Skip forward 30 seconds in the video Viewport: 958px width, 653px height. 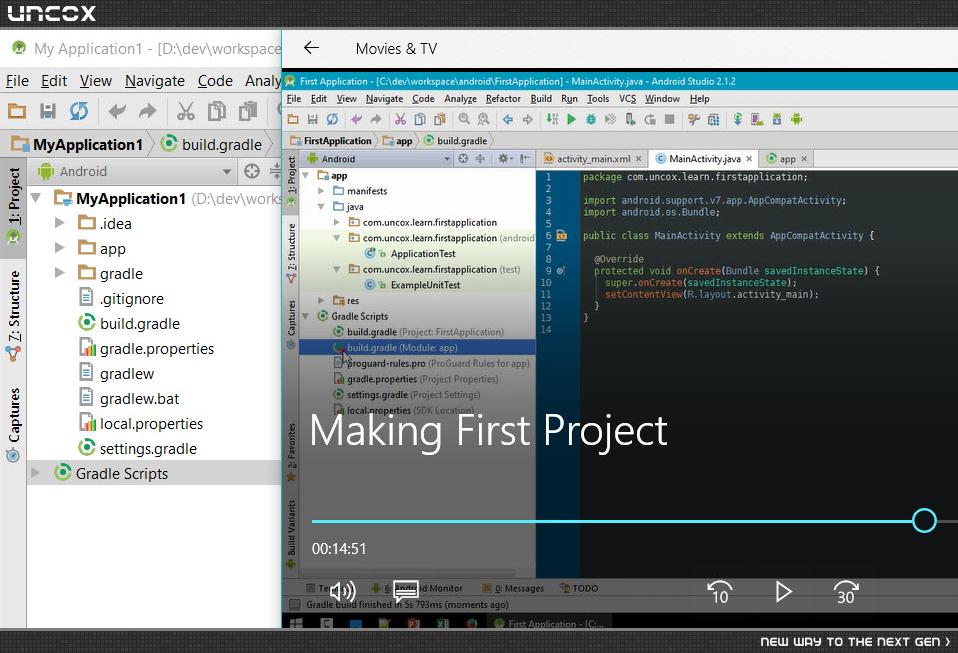point(846,591)
